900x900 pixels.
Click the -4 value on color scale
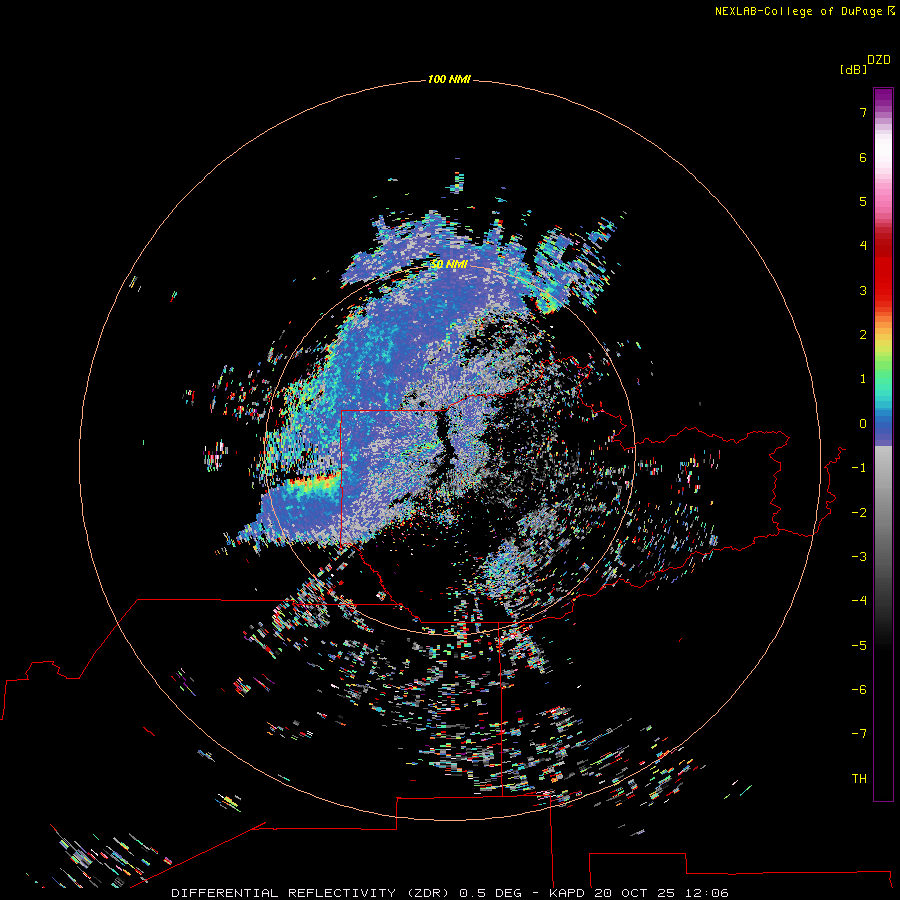pyautogui.click(x=859, y=601)
